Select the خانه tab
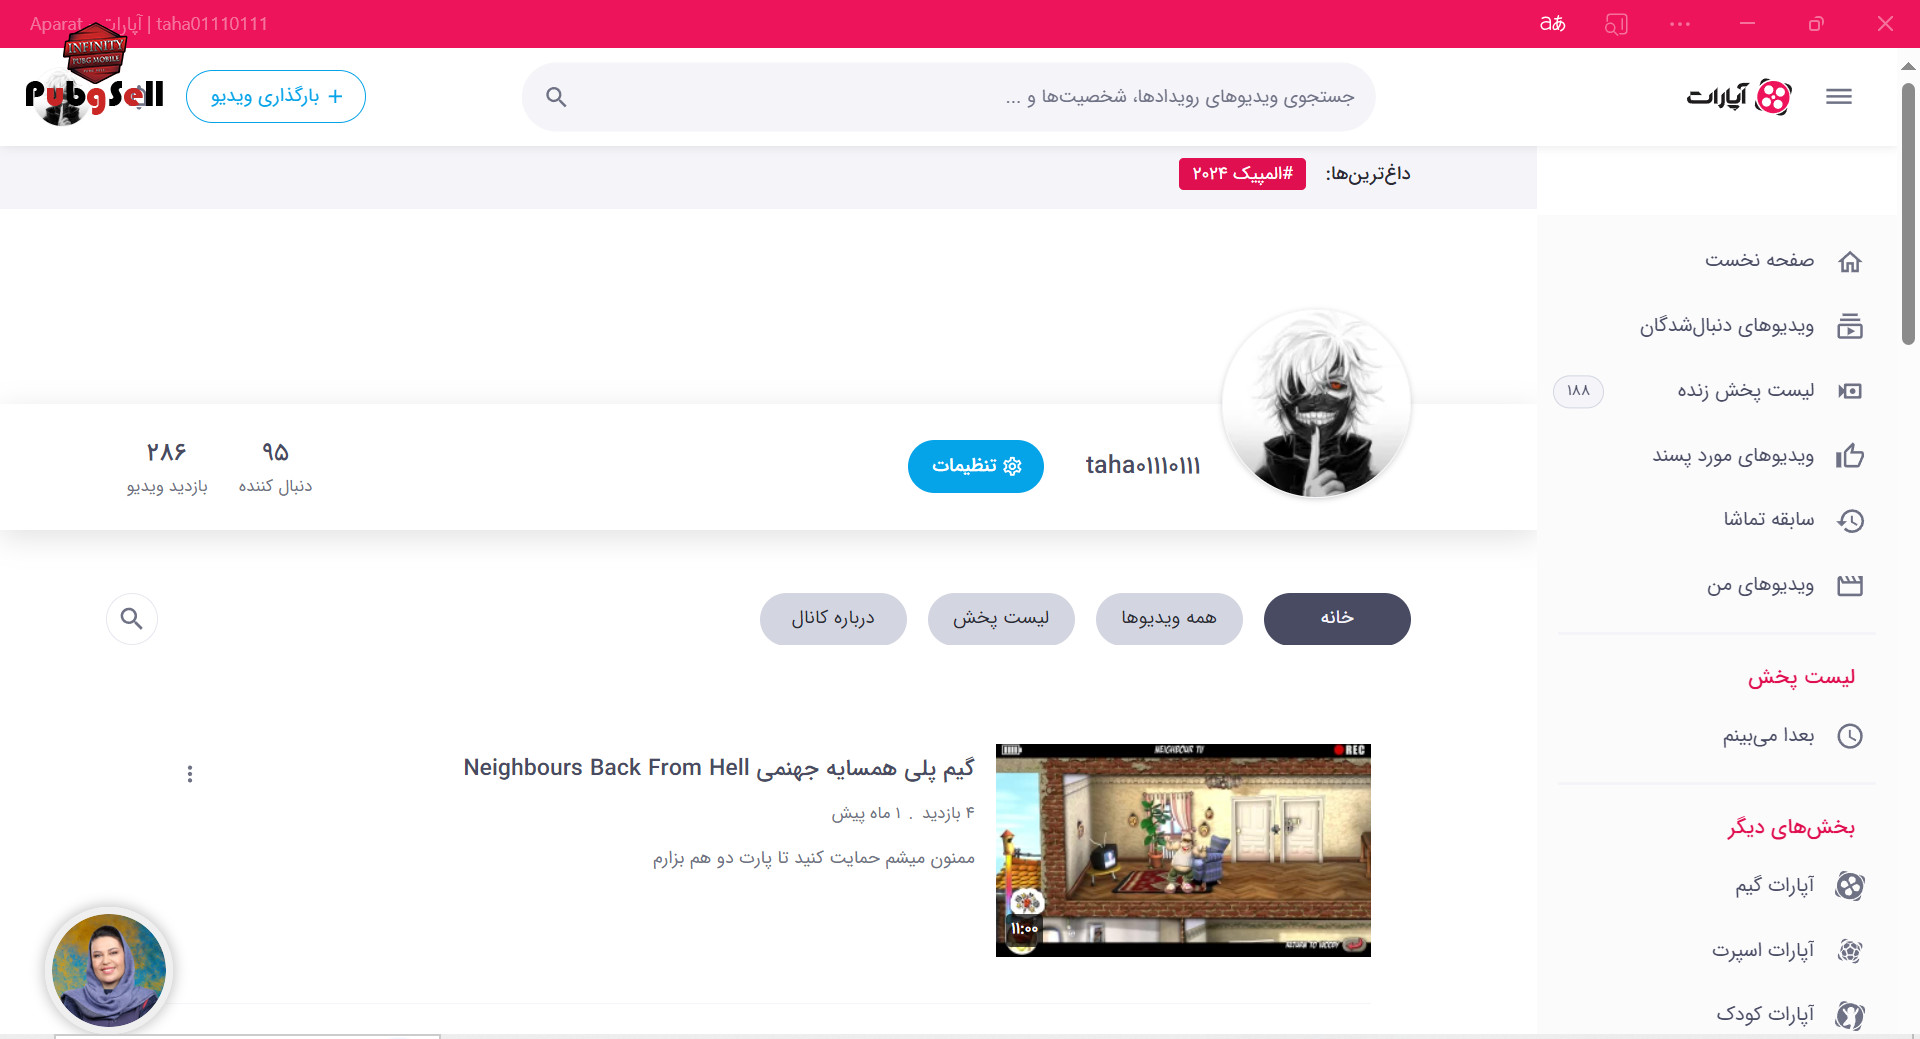1920x1039 pixels. (1337, 619)
